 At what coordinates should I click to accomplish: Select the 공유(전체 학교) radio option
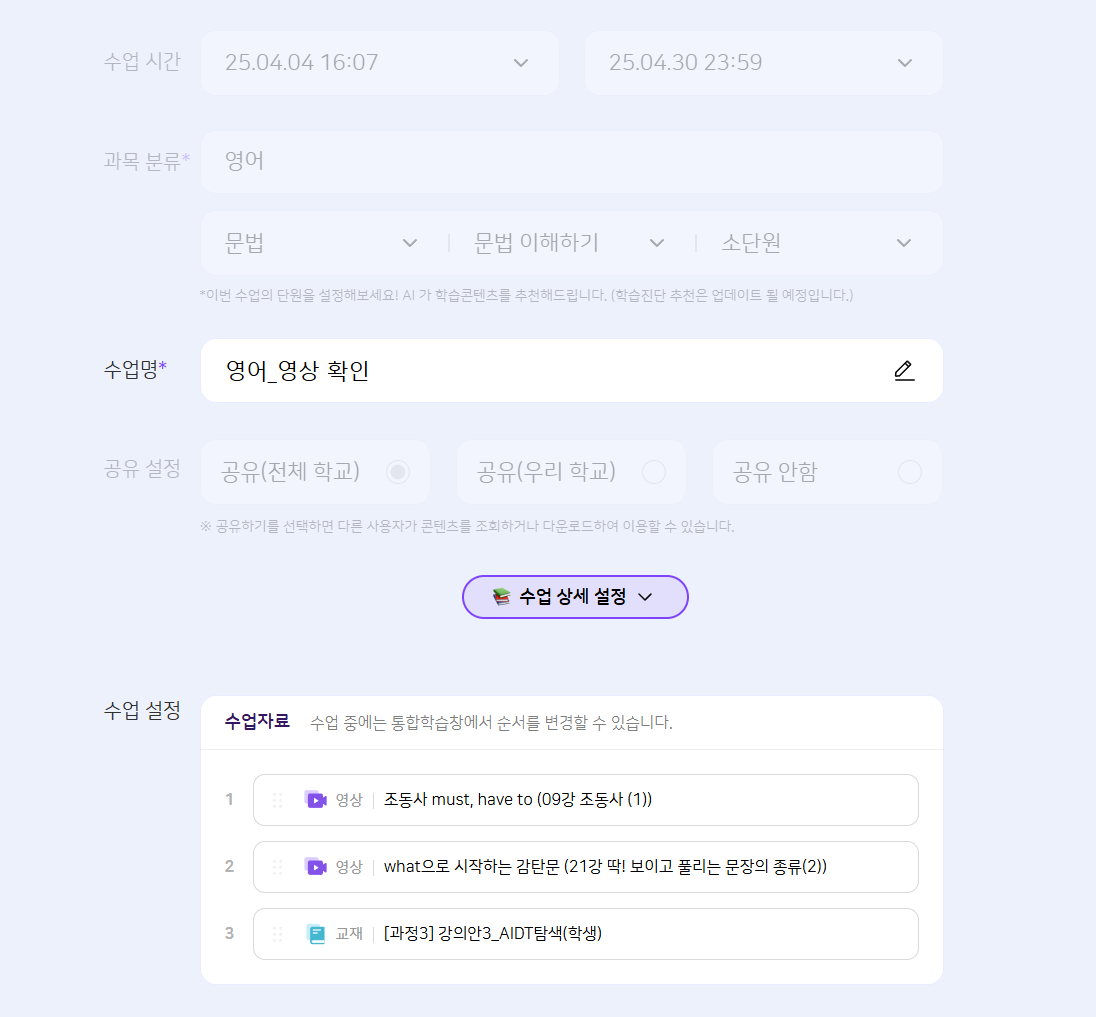pyautogui.click(x=398, y=472)
